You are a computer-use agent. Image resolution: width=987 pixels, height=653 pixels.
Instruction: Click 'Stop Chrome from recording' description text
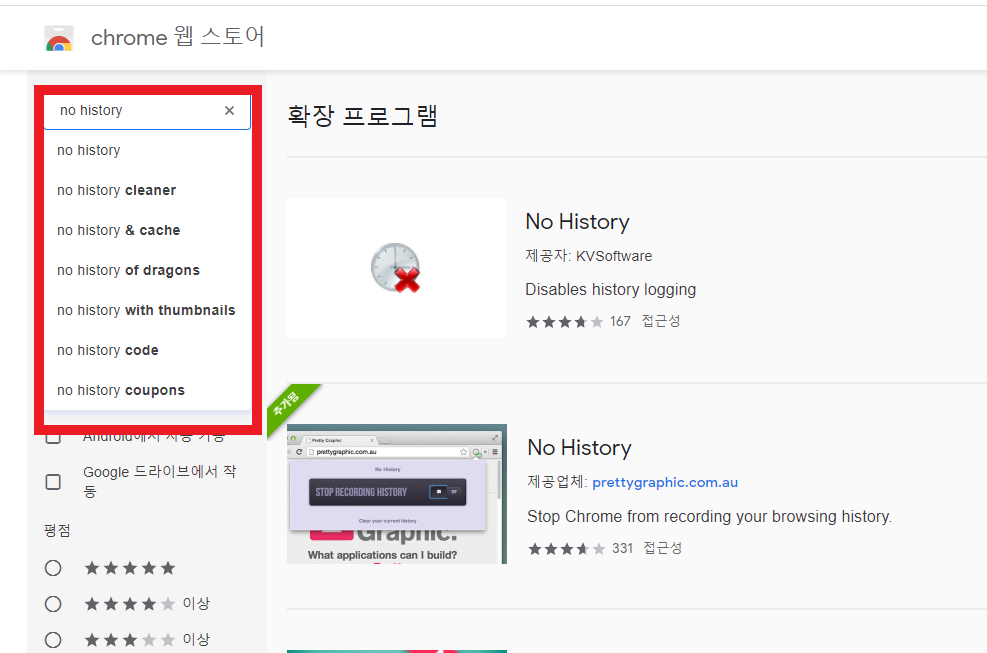click(709, 516)
